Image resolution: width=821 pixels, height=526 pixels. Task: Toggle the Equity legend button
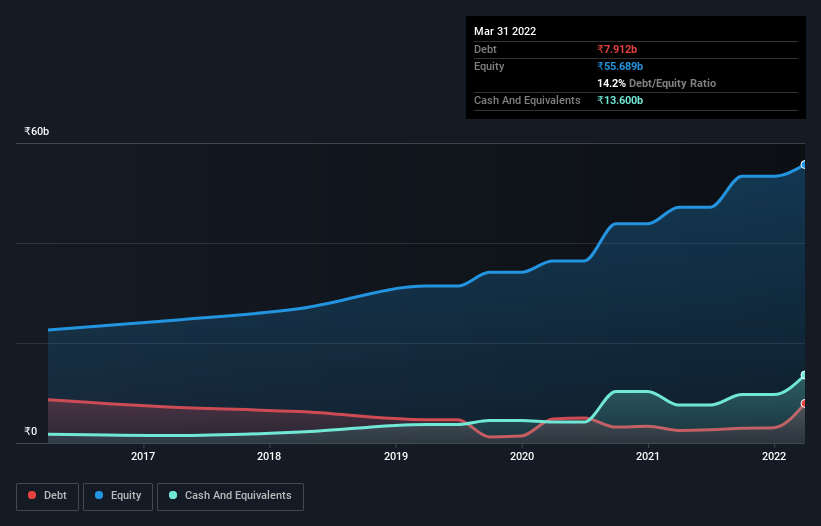pyautogui.click(x=118, y=496)
